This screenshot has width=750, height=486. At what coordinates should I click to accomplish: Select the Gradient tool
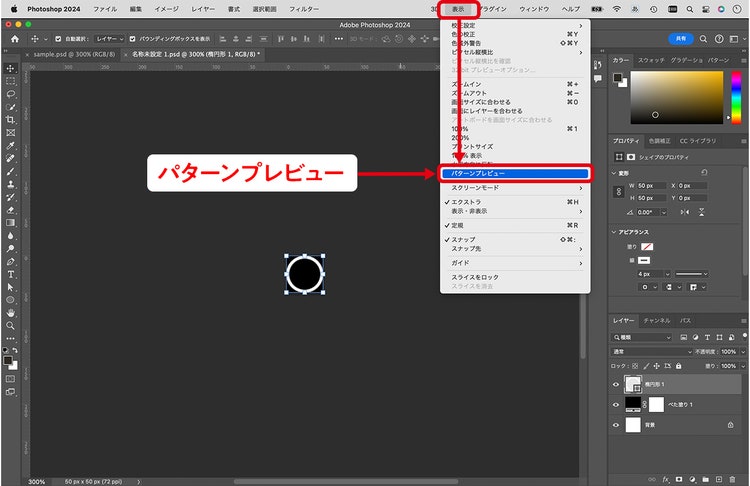pos(10,223)
